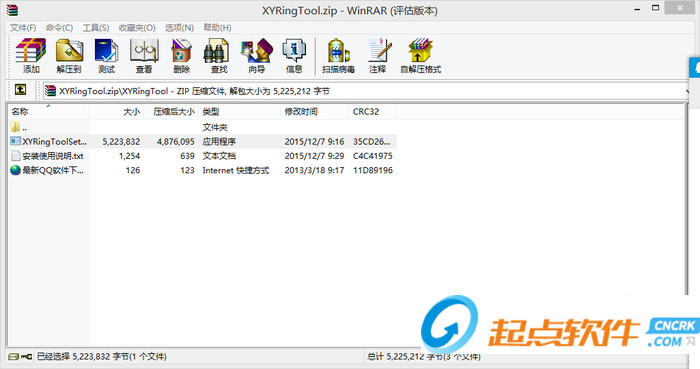Click the size value 126
Screen dimensions: 700x369
click(133, 170)
